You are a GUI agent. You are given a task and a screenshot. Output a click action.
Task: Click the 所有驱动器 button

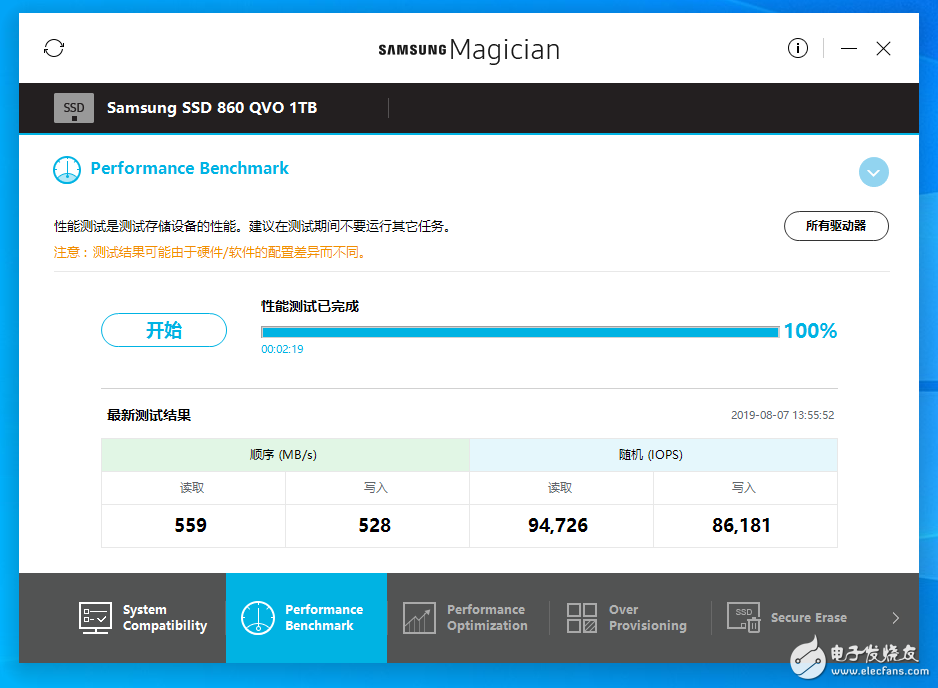coord(836,226)
